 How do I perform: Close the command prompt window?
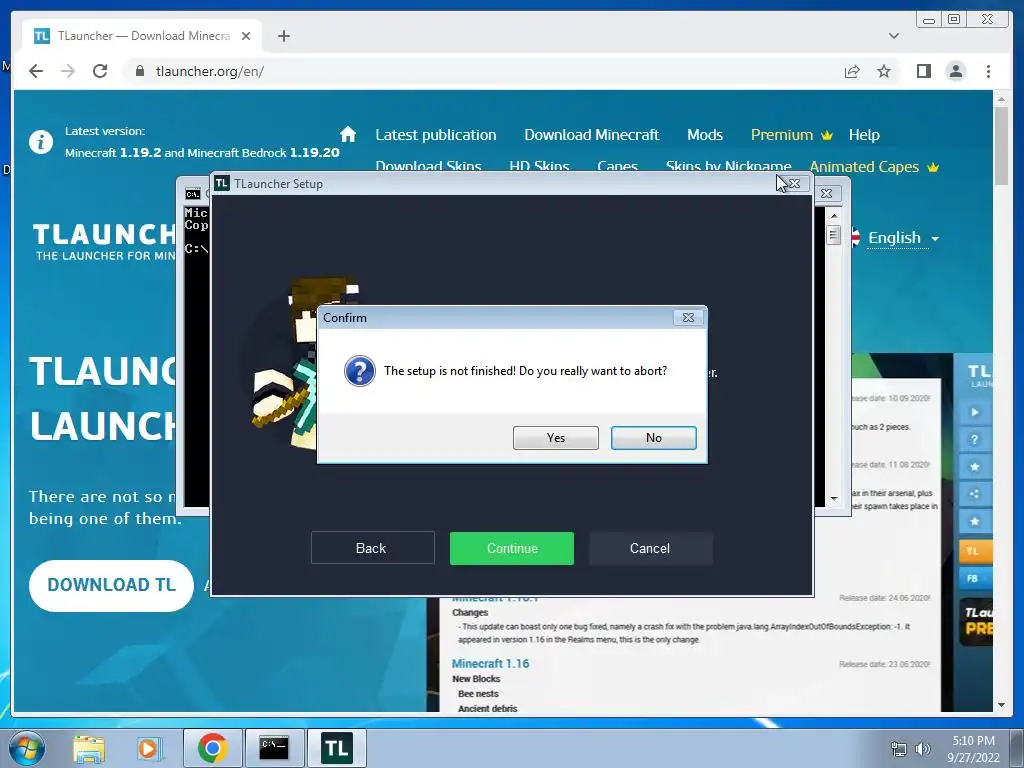826,193
